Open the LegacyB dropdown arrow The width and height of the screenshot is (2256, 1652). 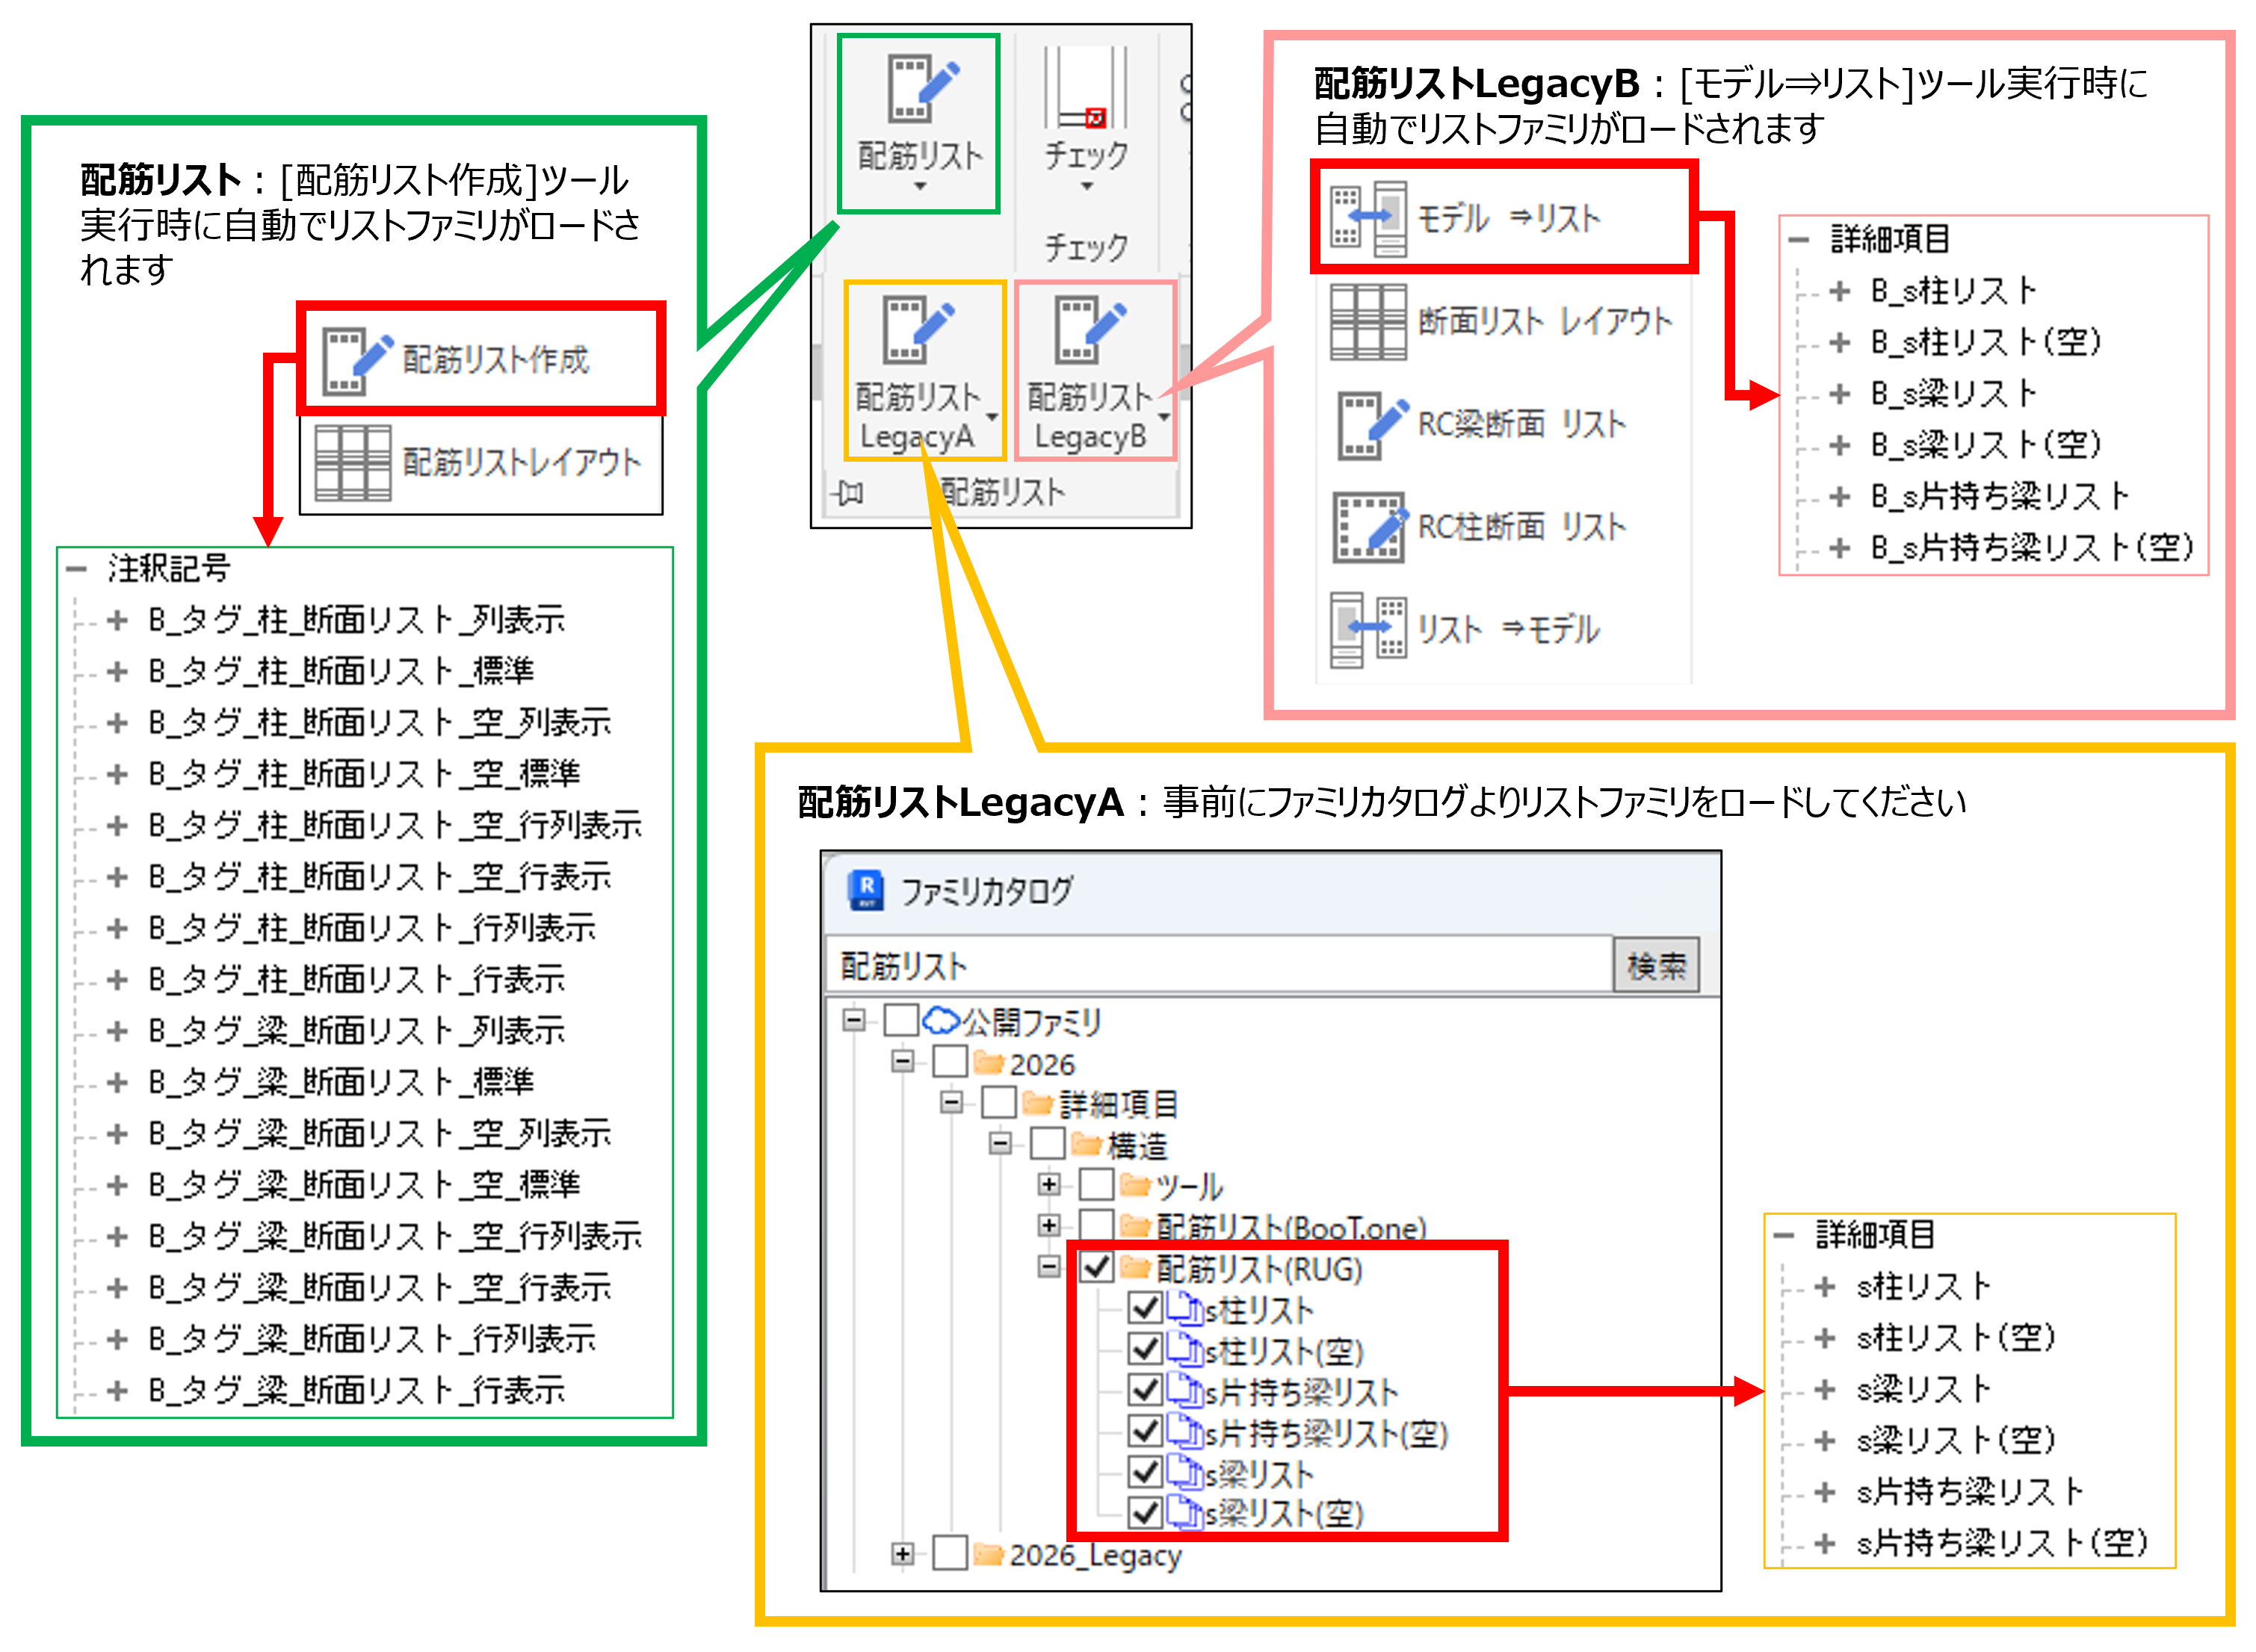1164,417
